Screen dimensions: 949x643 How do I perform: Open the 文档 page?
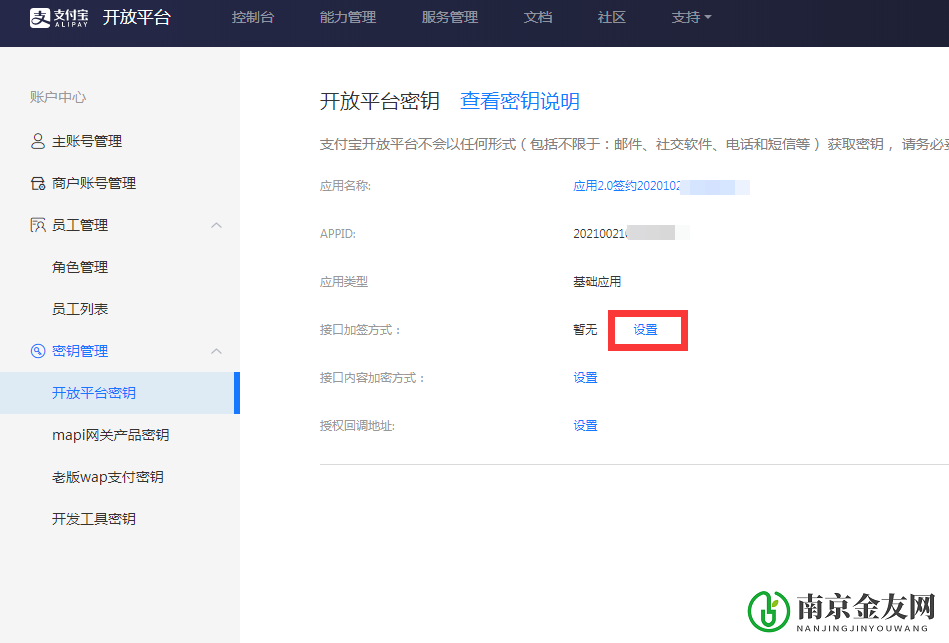[x=538, y=17]
